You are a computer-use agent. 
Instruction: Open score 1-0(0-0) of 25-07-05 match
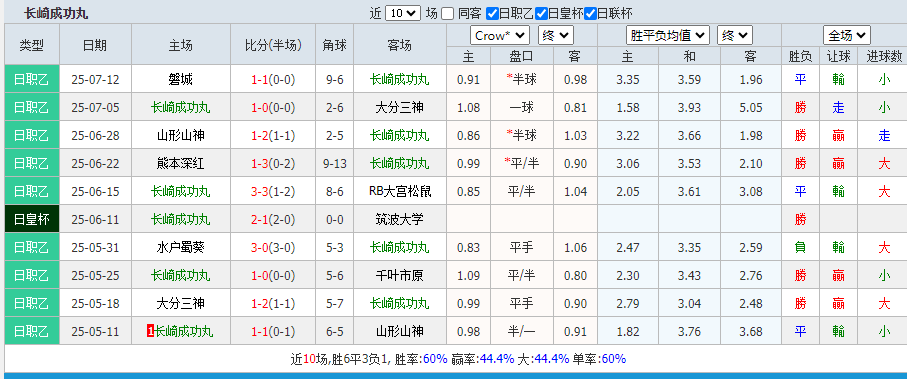tap(273, 108)
